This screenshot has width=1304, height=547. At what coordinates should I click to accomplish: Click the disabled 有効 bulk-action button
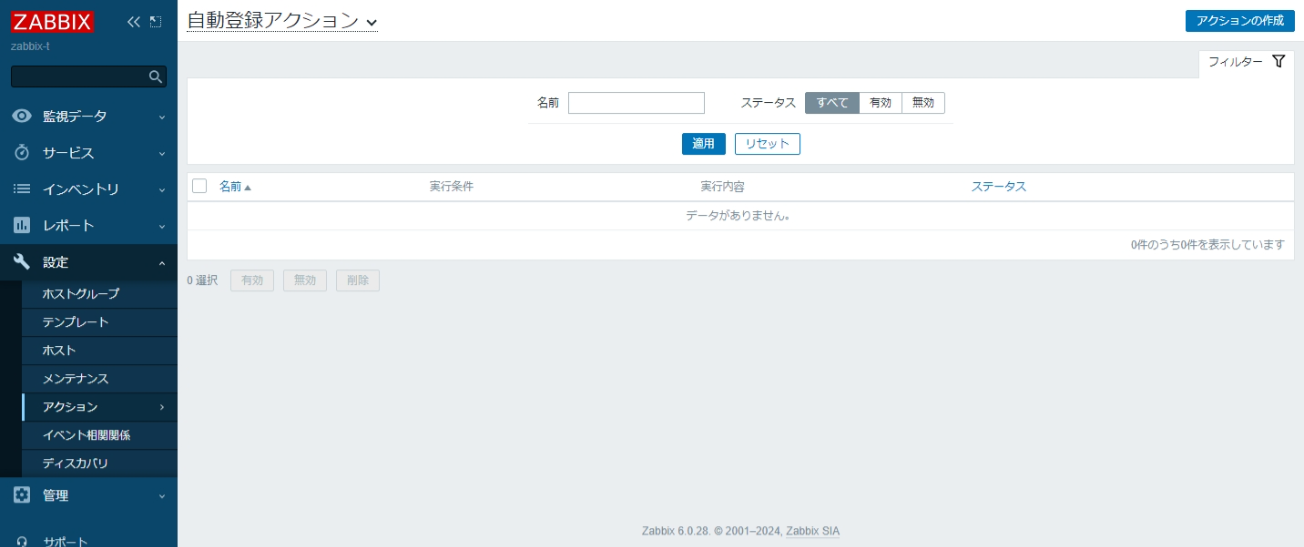(x=252, y=281)
